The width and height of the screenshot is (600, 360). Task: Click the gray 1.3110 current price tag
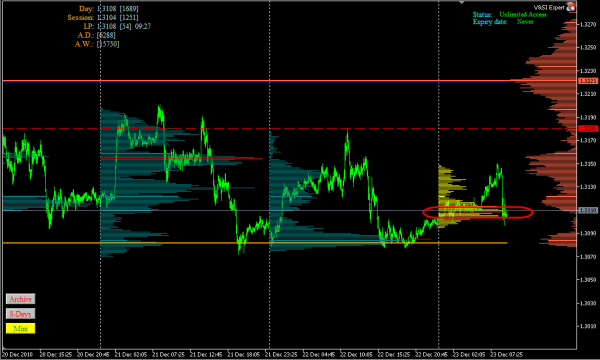click(587, 210)
